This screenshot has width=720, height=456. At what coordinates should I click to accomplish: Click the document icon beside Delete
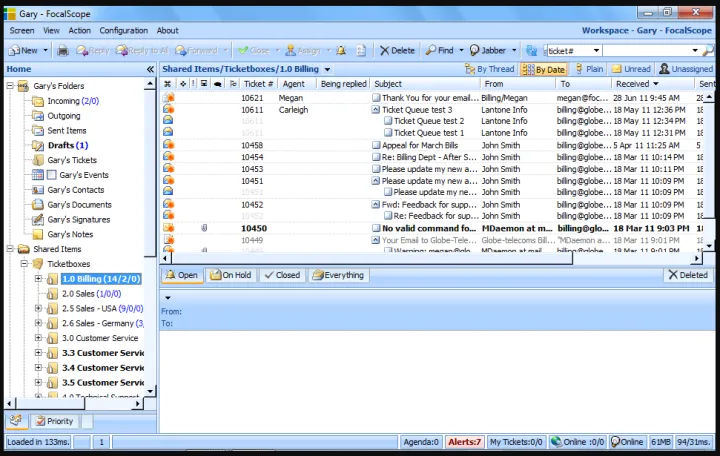(x=361, y=51)
